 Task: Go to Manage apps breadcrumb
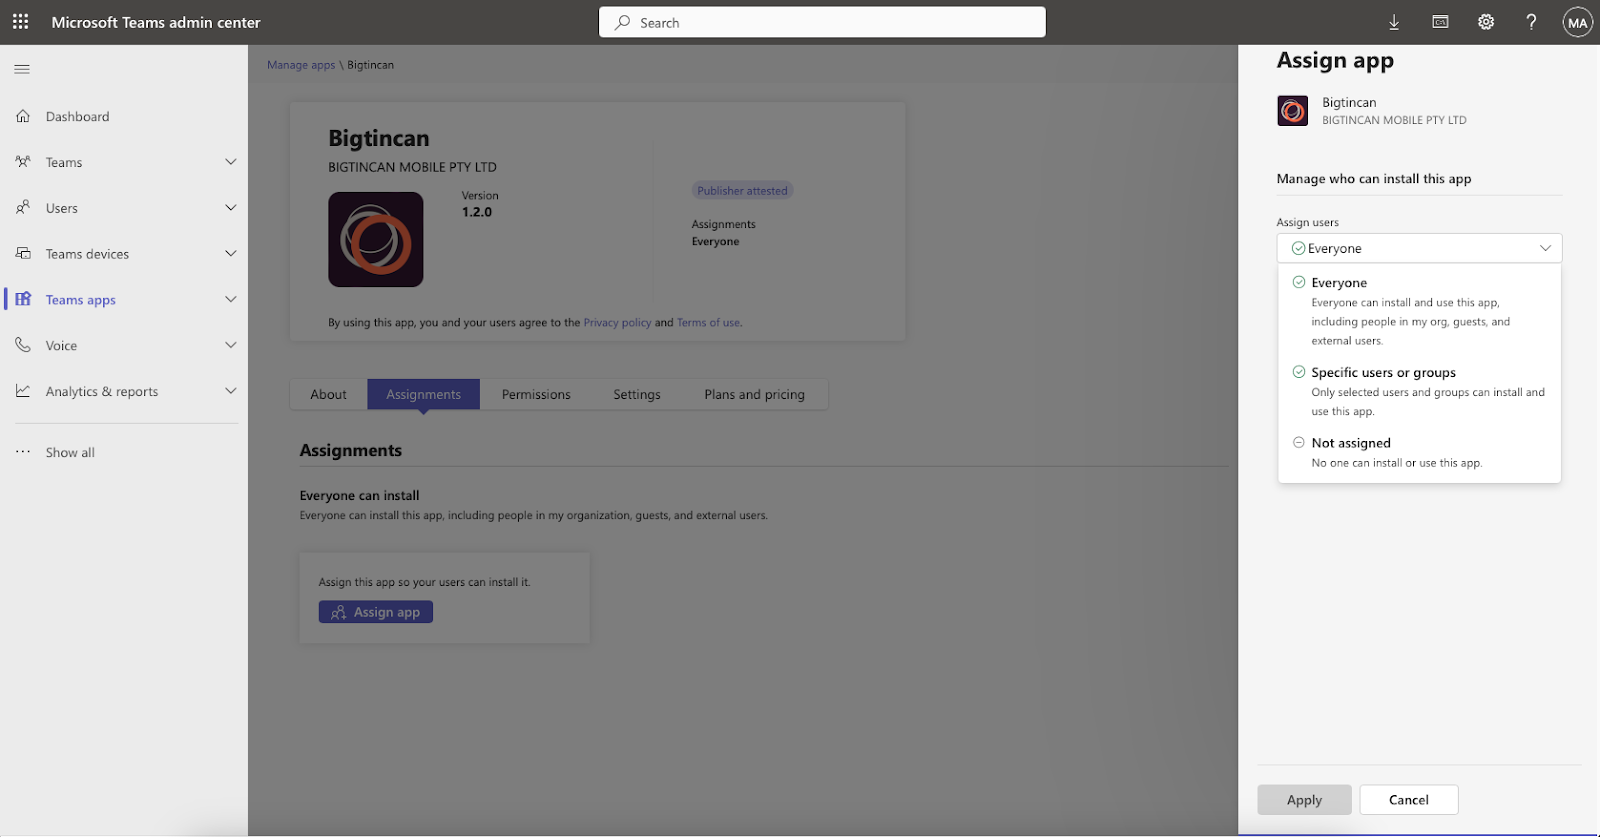point(301,65)
